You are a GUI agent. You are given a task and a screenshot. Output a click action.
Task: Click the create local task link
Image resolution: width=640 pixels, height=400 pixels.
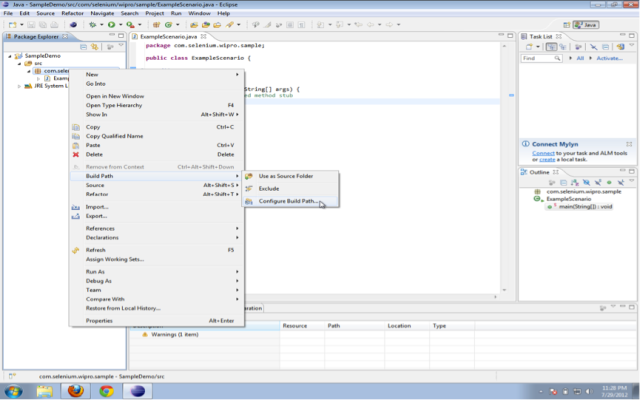coord(547,160)
